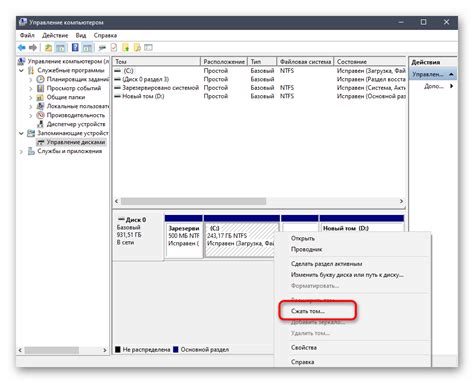Click the yellow folder with magnifier icon

pos(137,48)
